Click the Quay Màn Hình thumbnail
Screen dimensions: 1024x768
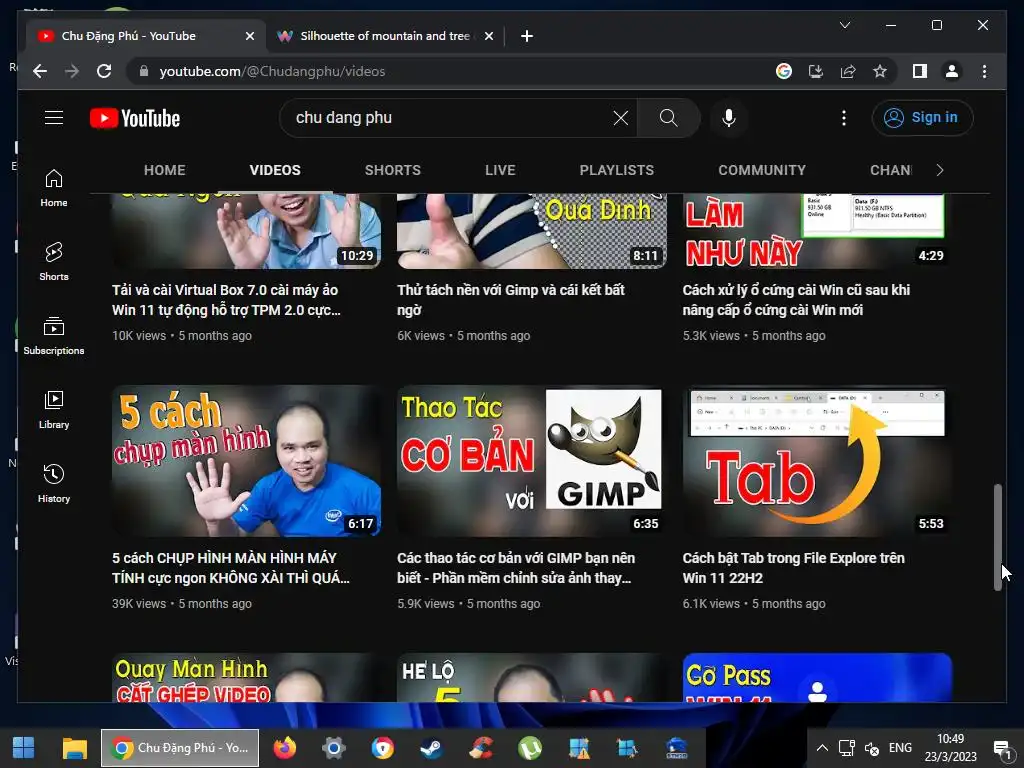point(246,678)
